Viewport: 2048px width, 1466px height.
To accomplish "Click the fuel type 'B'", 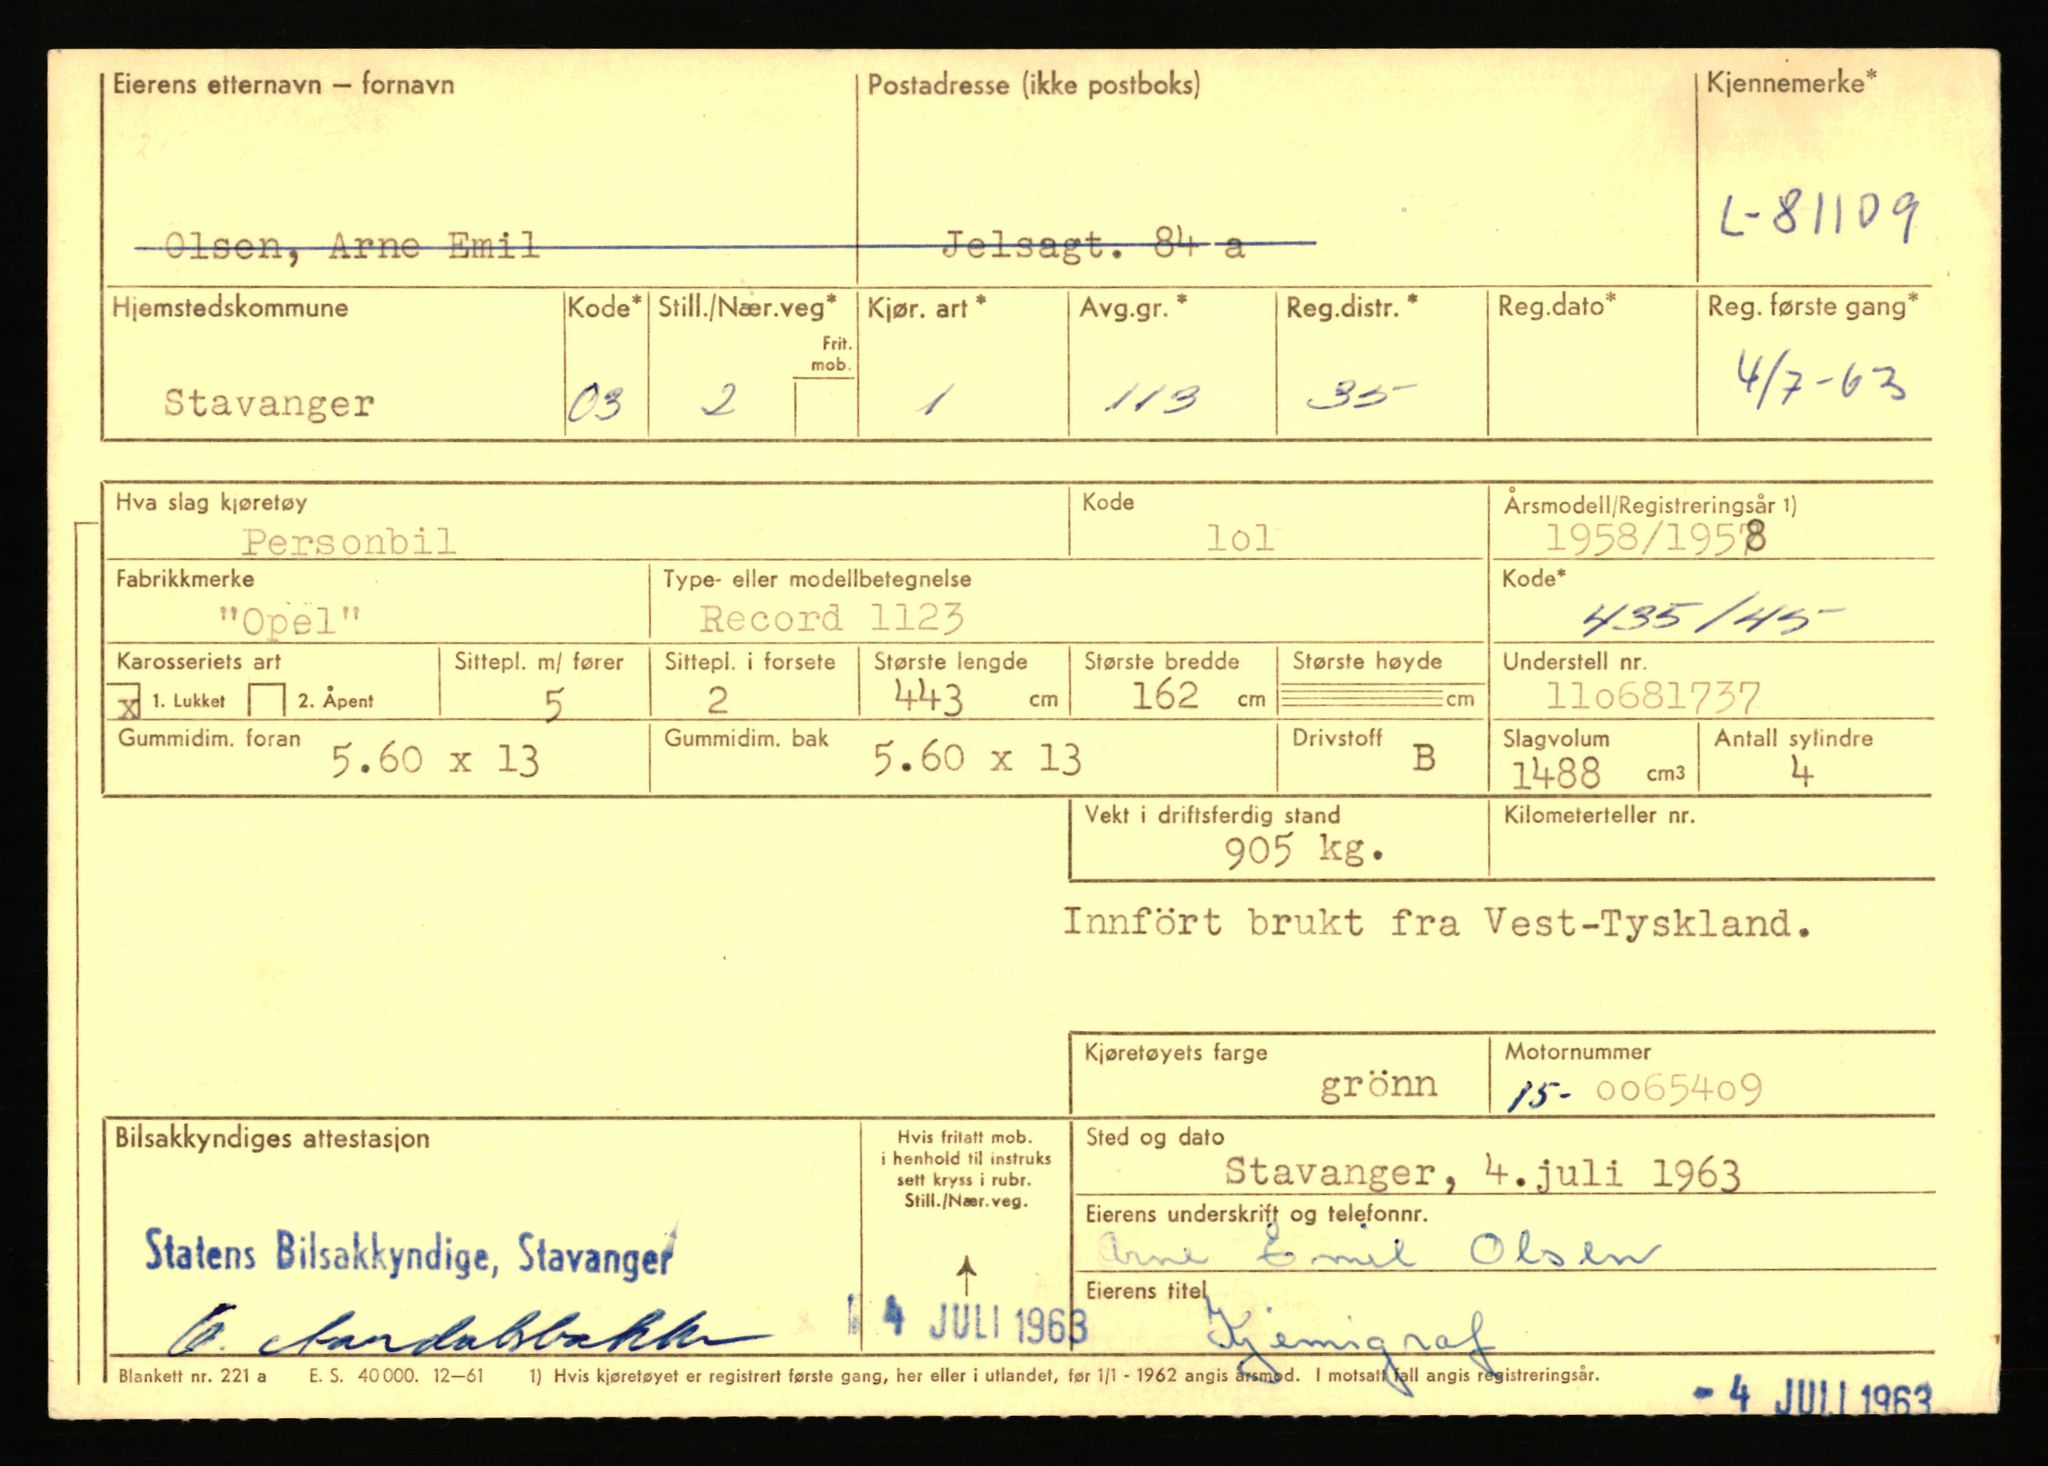I will 1424,758.
